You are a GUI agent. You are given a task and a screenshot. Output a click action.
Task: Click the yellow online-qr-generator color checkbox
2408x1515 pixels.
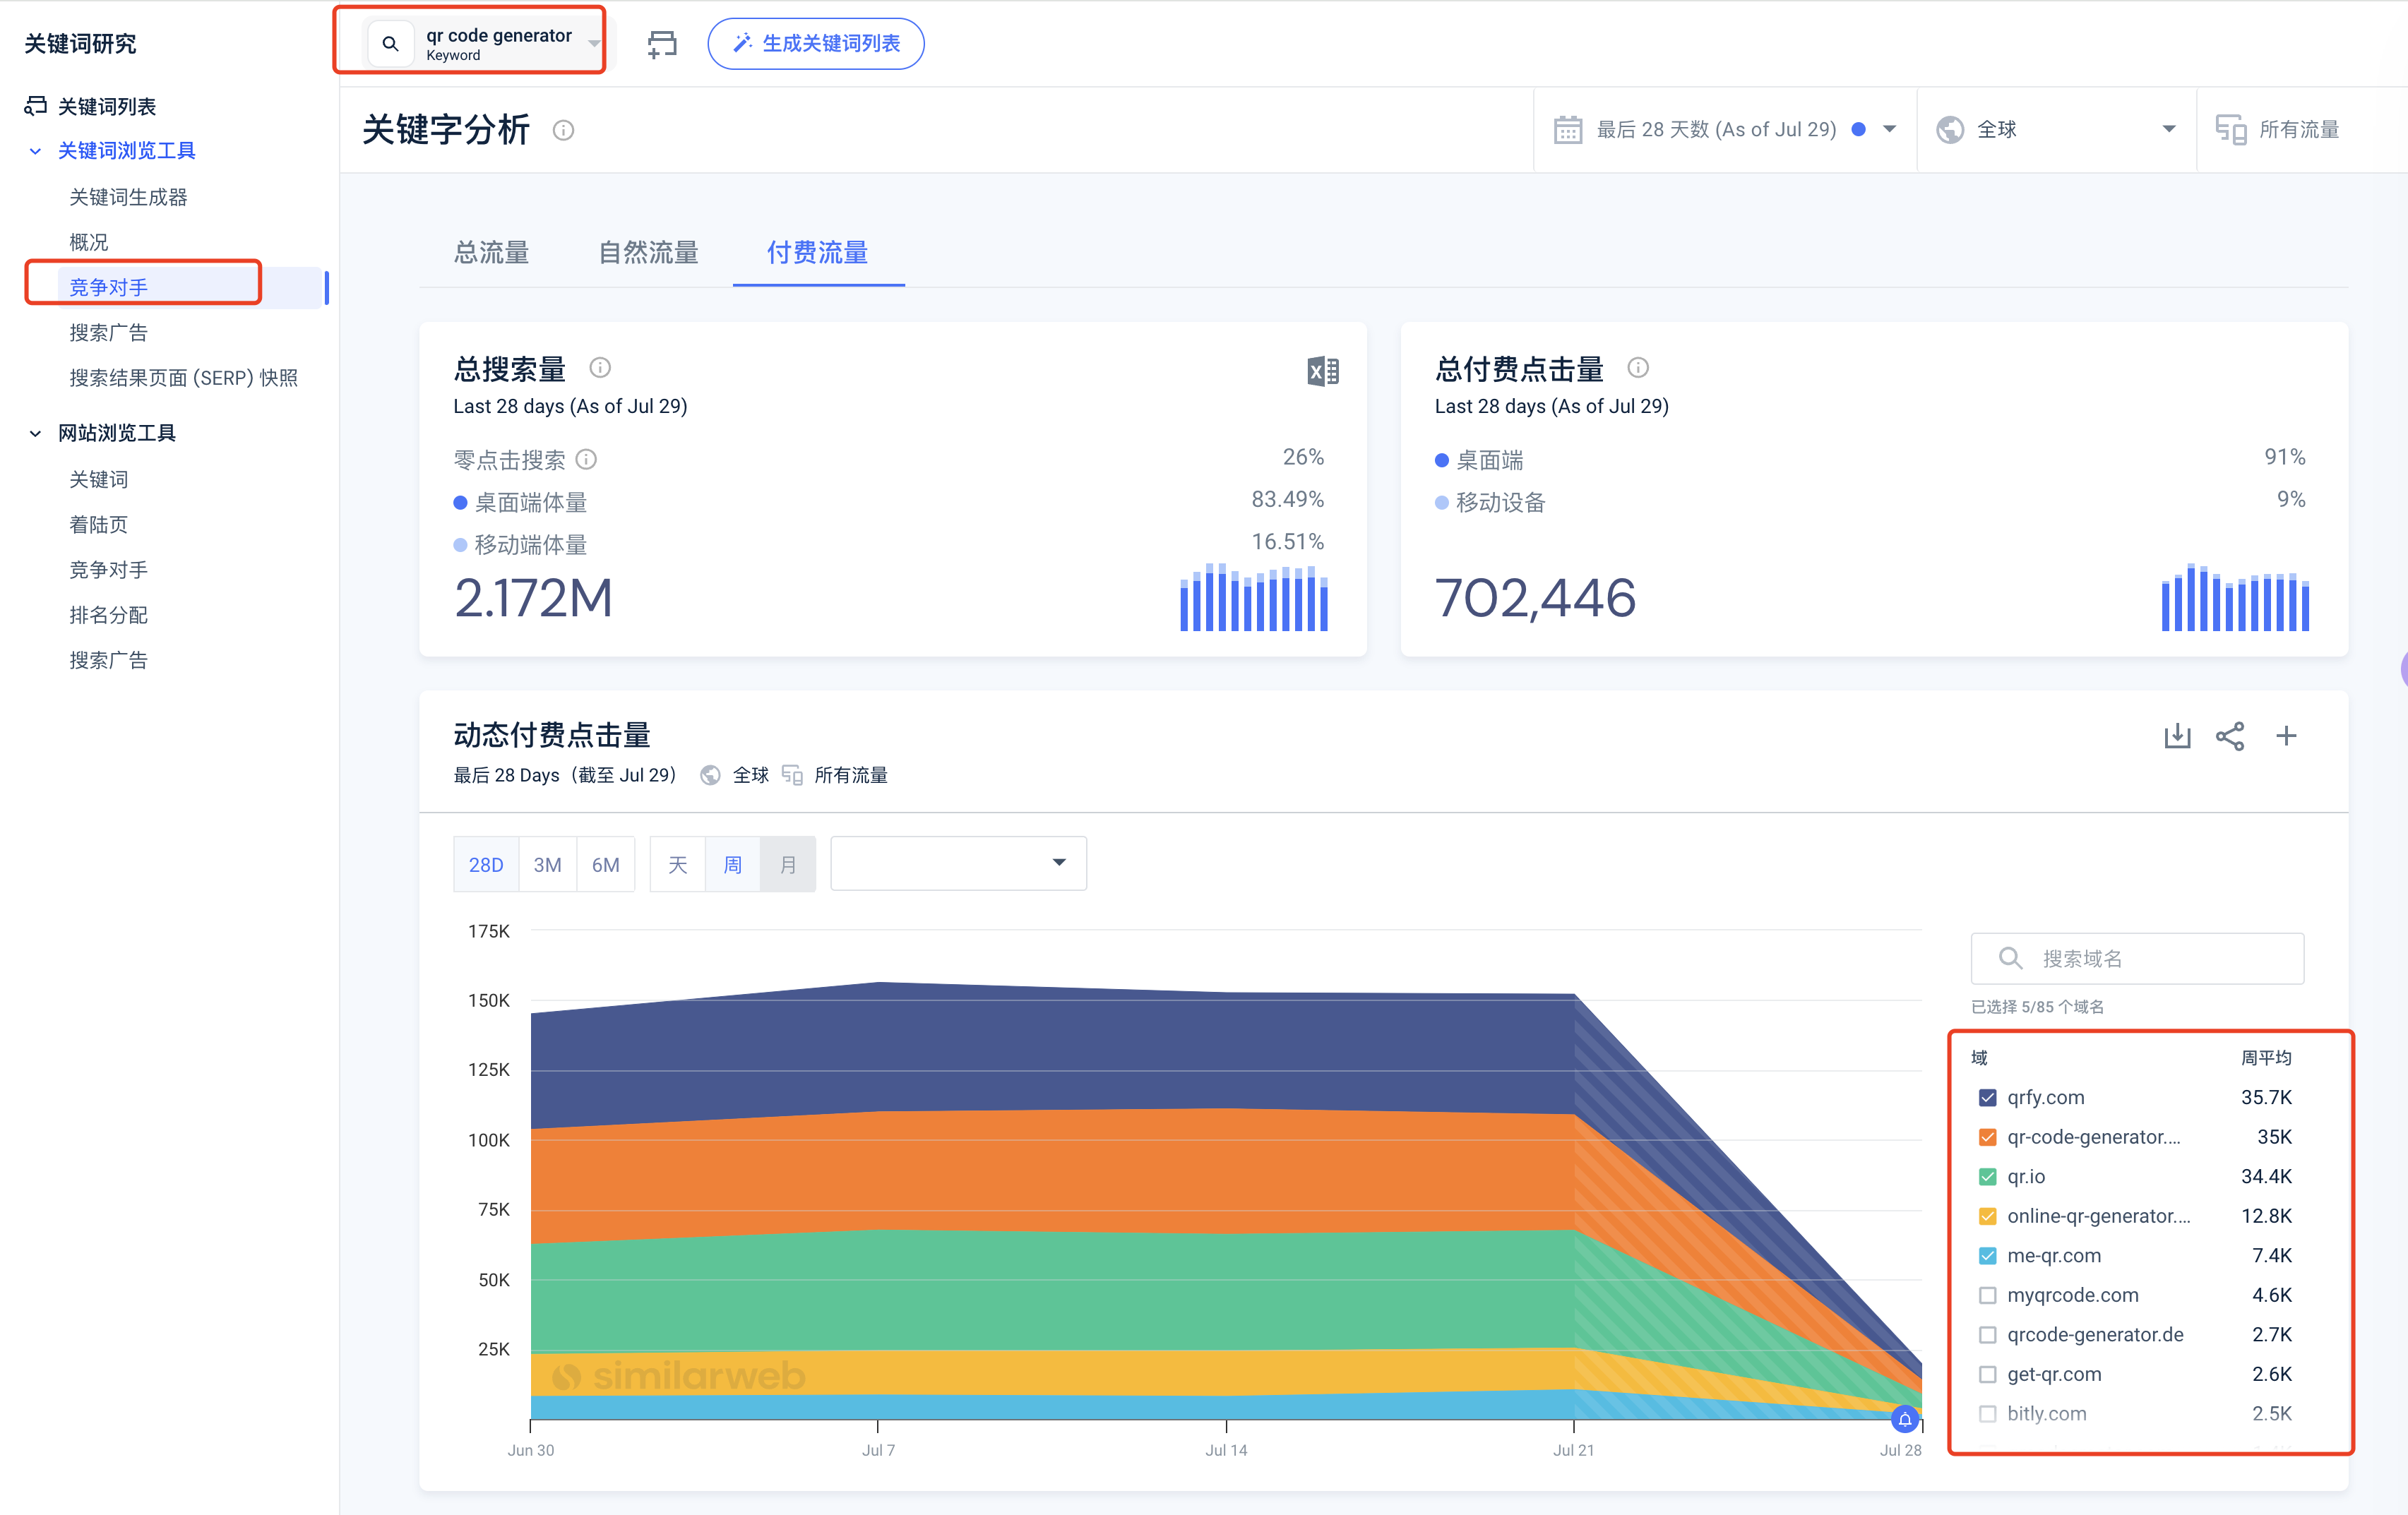(x=1988, y=1216)
